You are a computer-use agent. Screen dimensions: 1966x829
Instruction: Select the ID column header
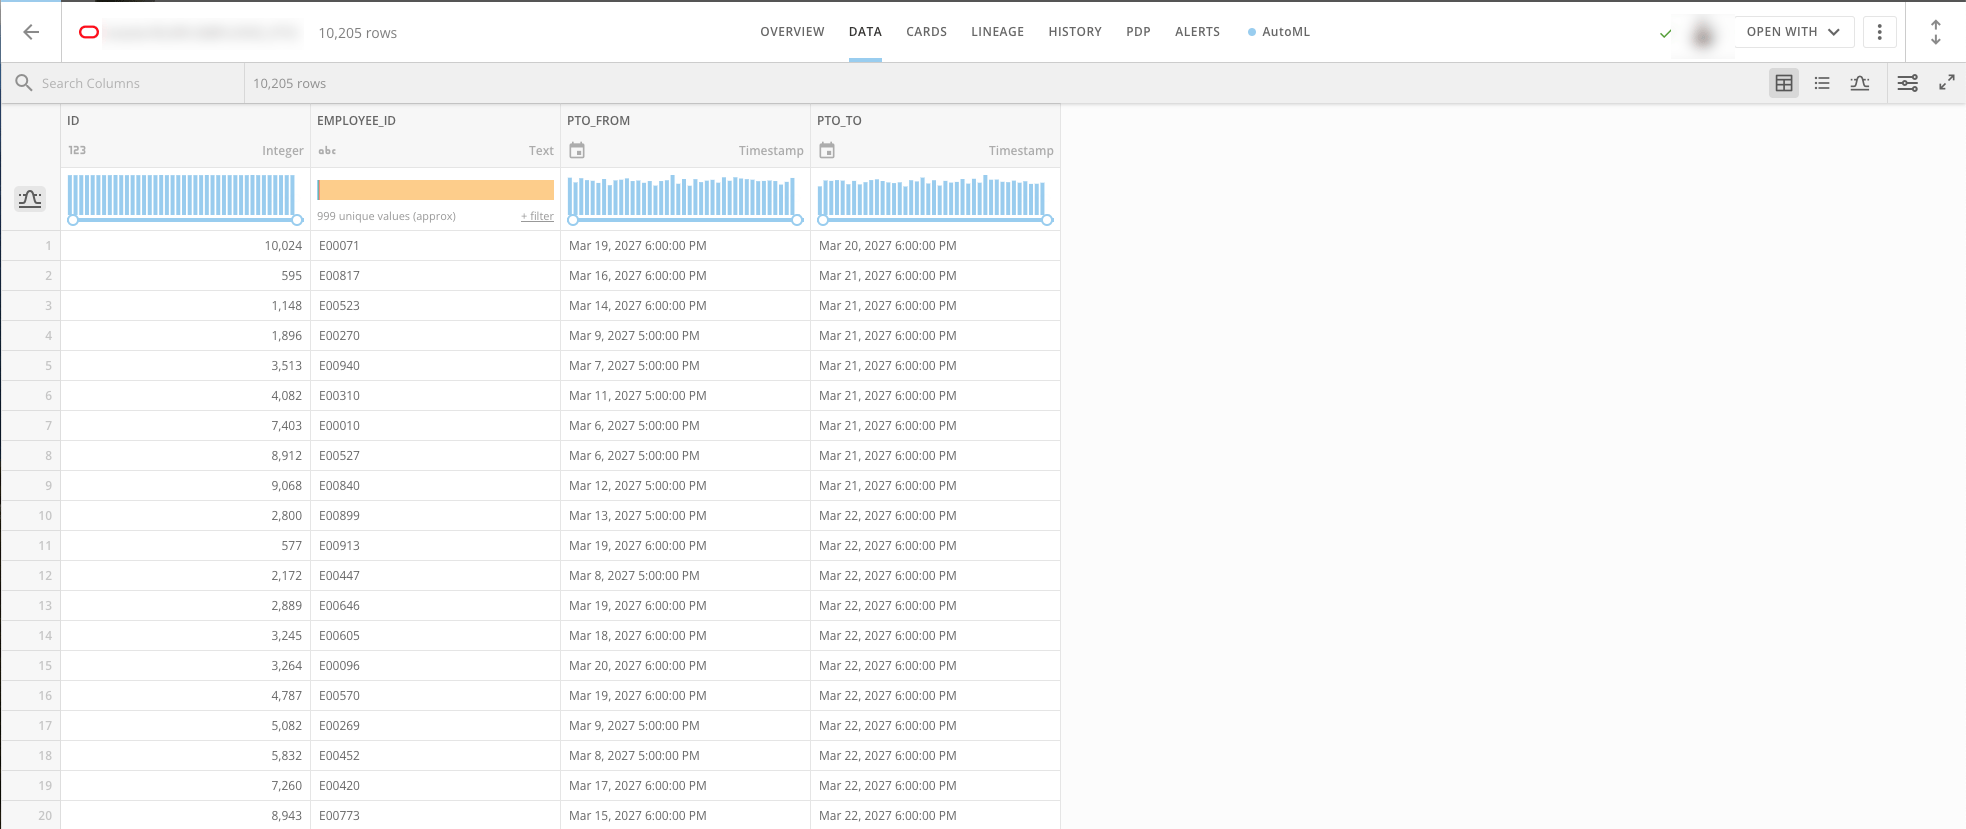73,120
